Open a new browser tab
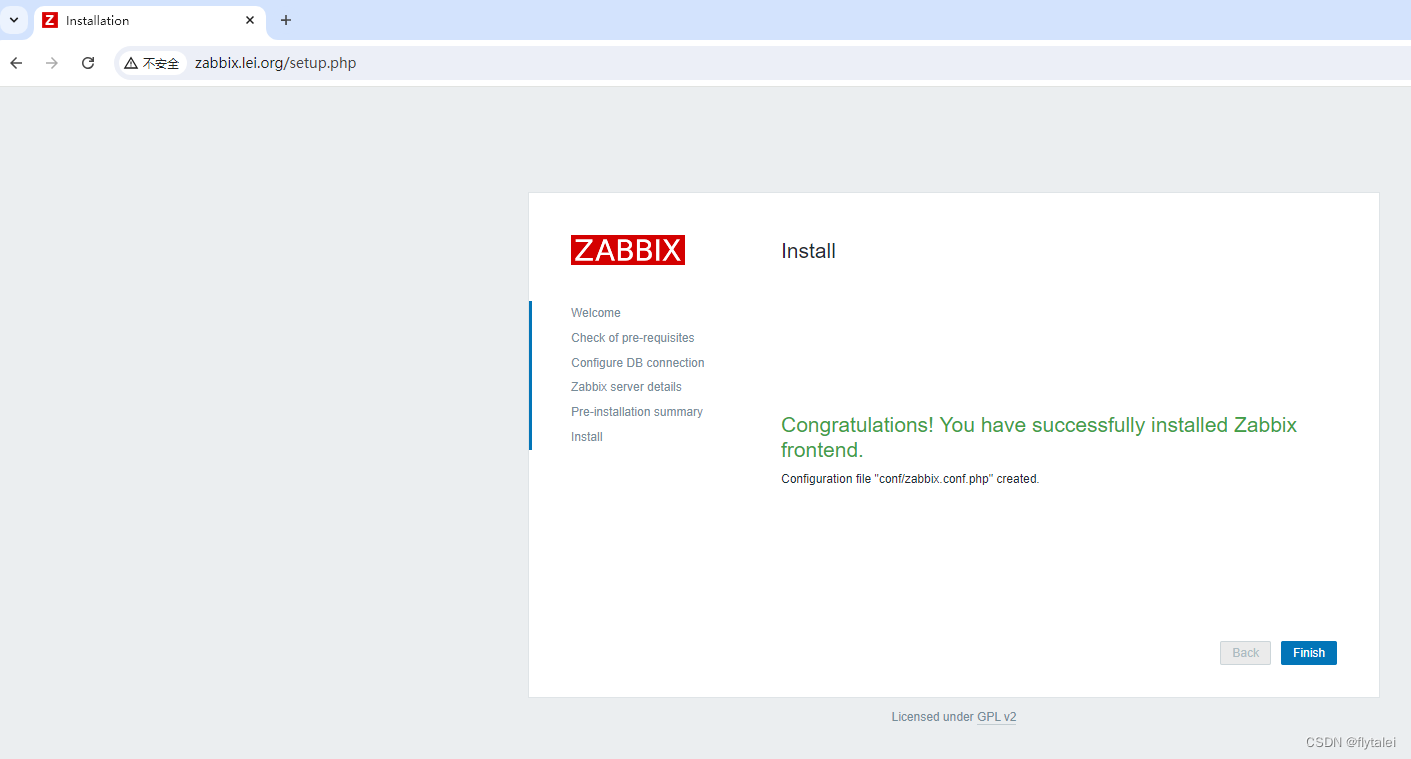This screenshot has width=1411, height=759. (x=286, y=20)
